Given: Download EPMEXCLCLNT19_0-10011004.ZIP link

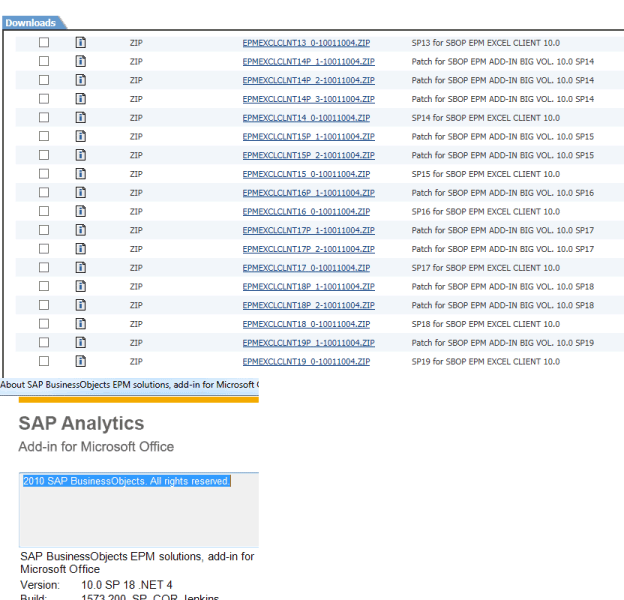Looking at the screenshot, I should point(306,361).
